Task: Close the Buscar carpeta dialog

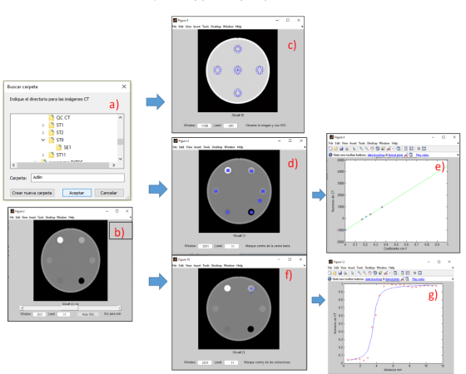Action: pyautogui.click(x=124, y=87)
